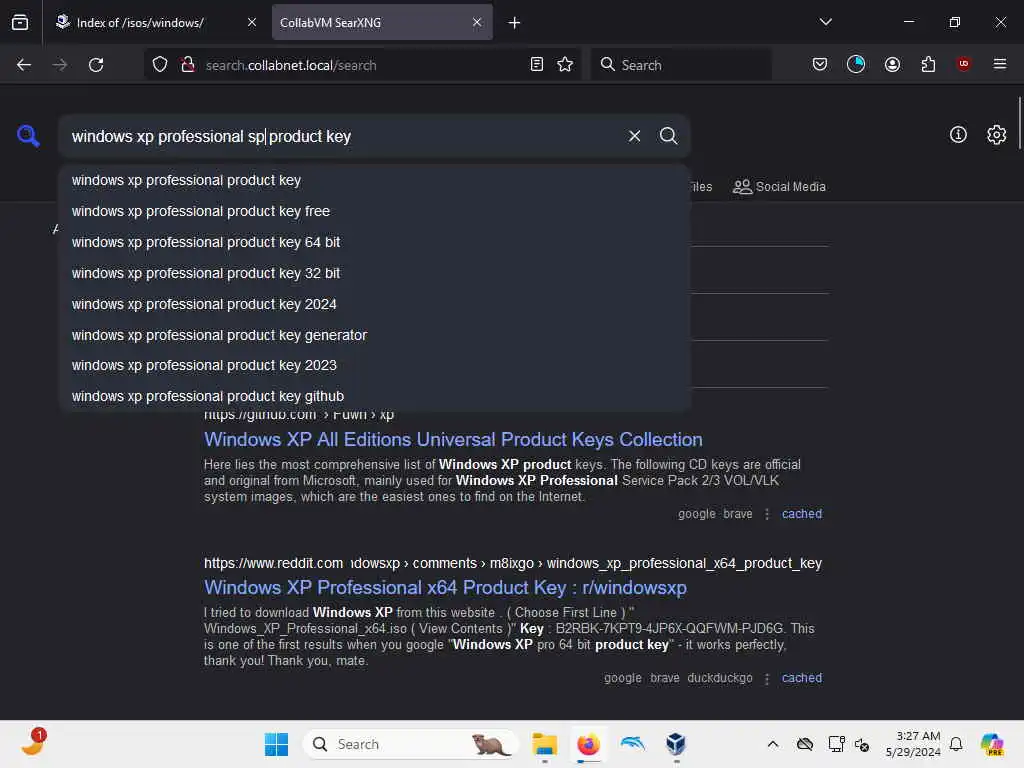The height and width of the screenshot is (768, 1024).
Task: Open SearXNG preferences gear
Action: coord(996,135)
